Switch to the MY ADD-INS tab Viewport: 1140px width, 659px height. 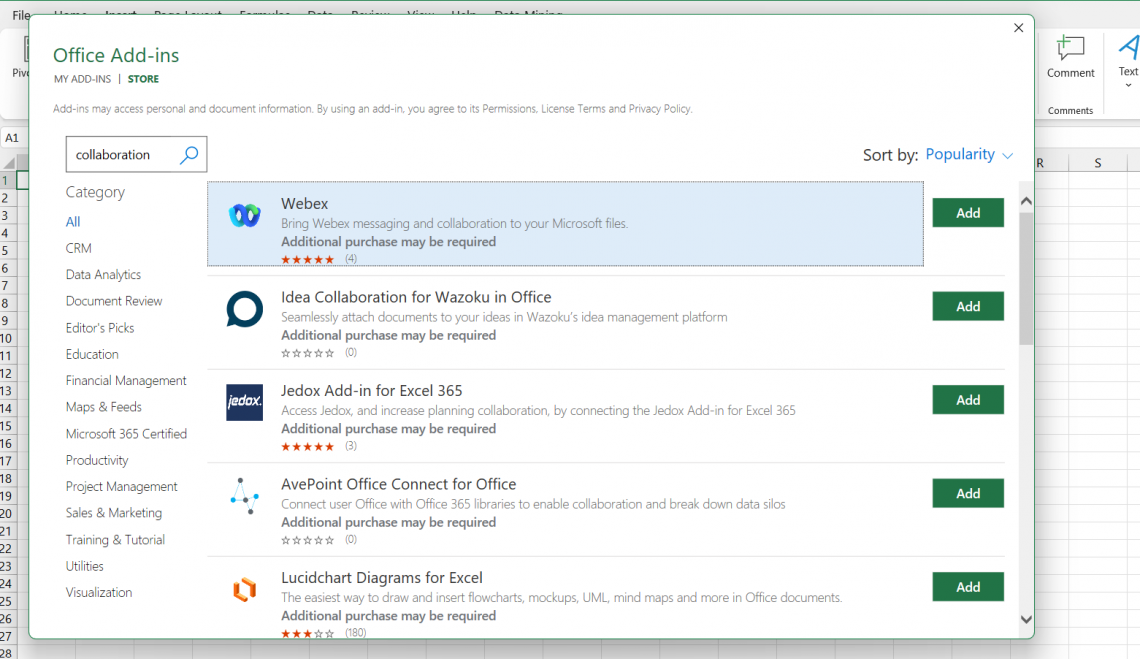82,78
